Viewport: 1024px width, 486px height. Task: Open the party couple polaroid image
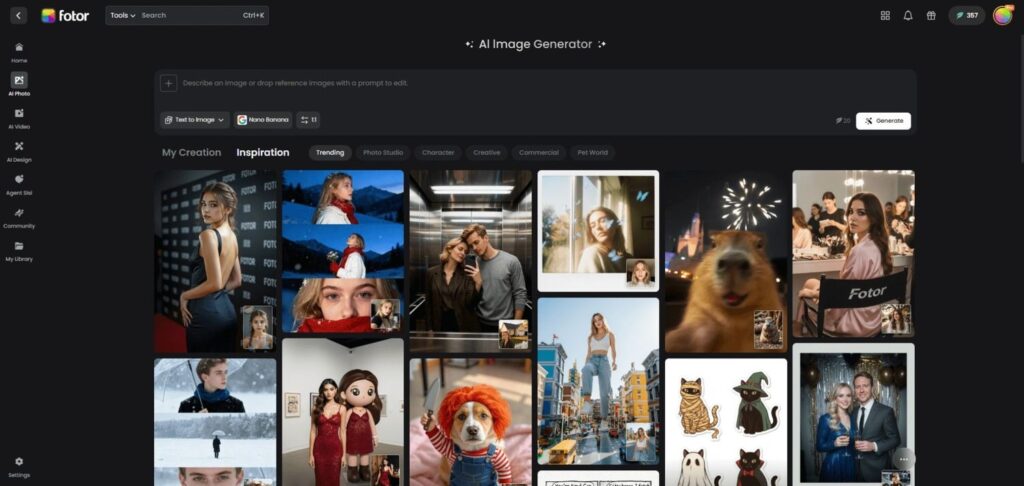click(x=853, y=414)
